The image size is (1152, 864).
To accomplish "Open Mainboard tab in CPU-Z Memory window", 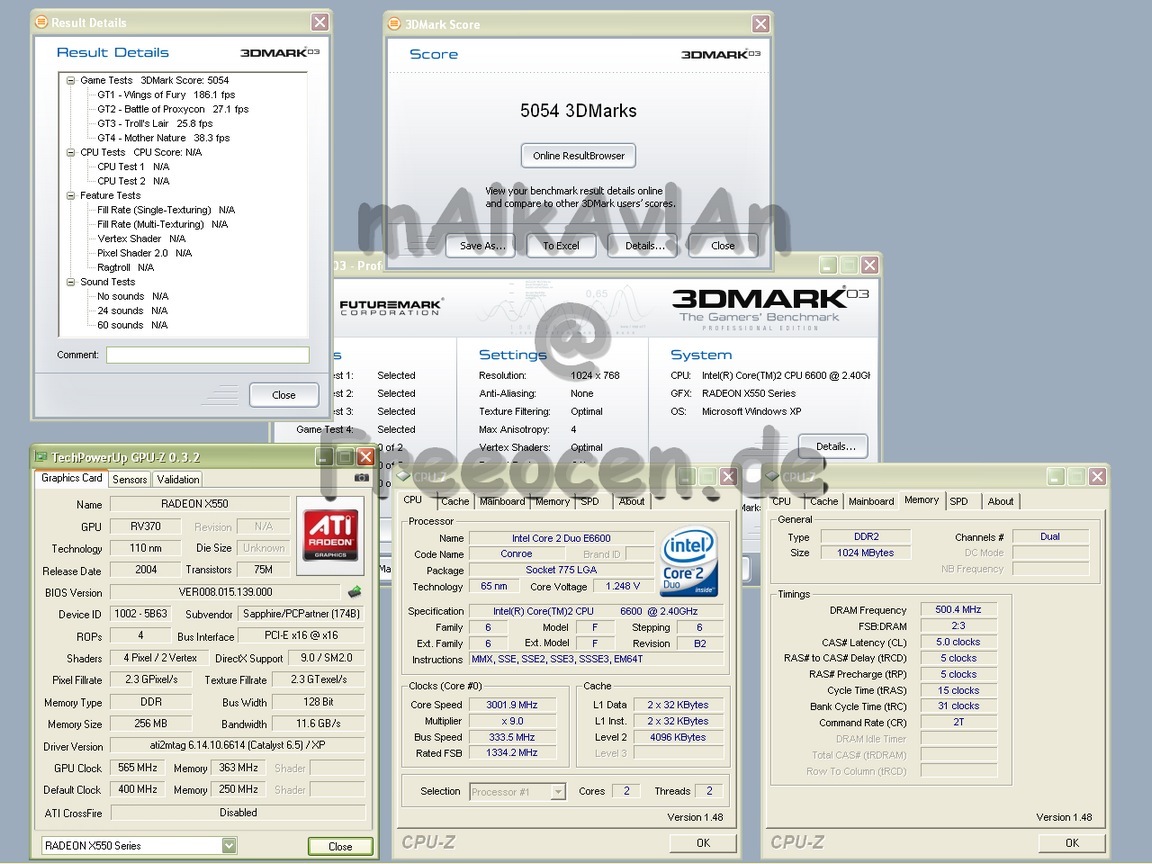I will (871, 501).
